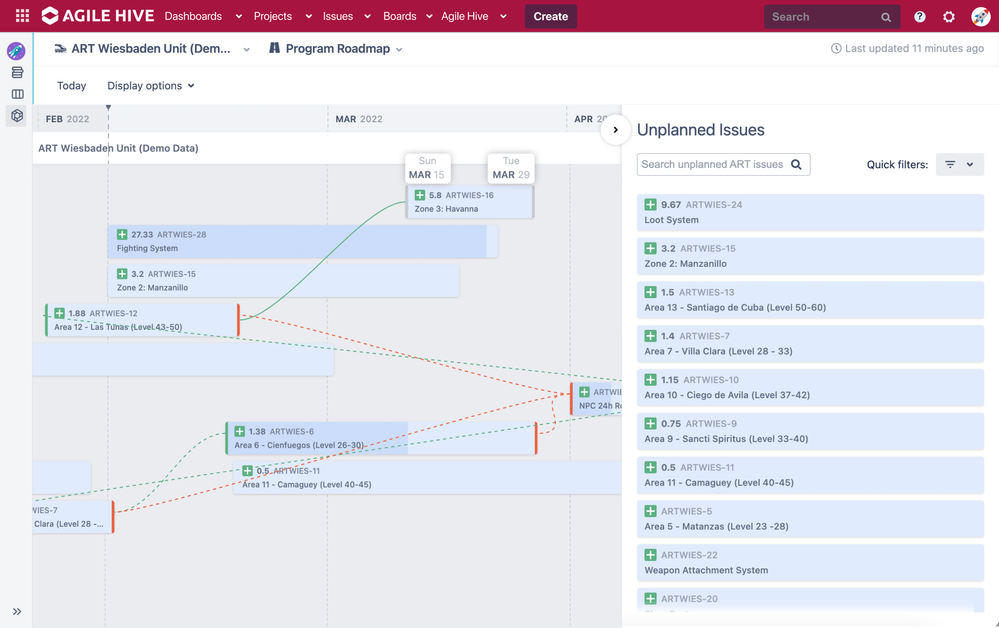Click the Create button
The width and height of the screenshot is (999, 628).
pos(550,17)
